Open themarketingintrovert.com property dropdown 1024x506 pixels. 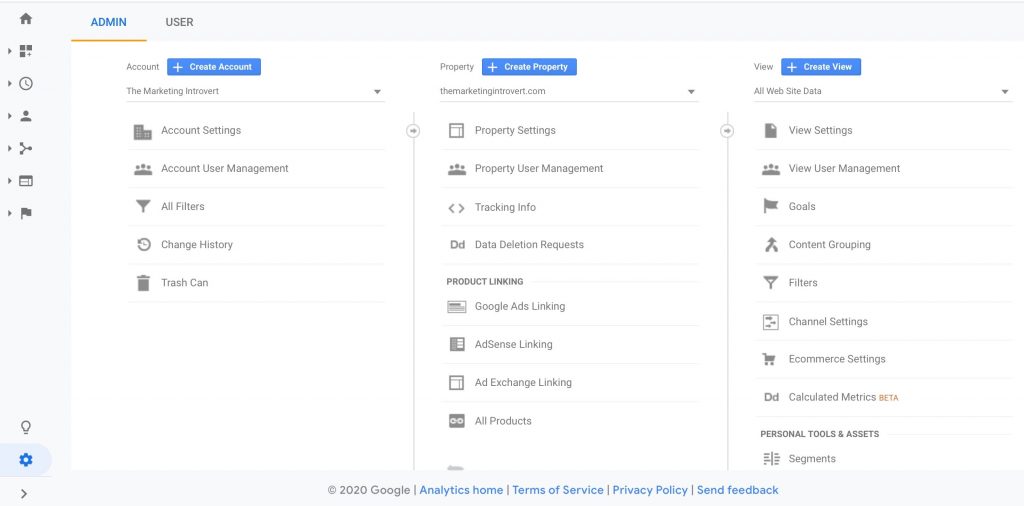coord(569,91)
